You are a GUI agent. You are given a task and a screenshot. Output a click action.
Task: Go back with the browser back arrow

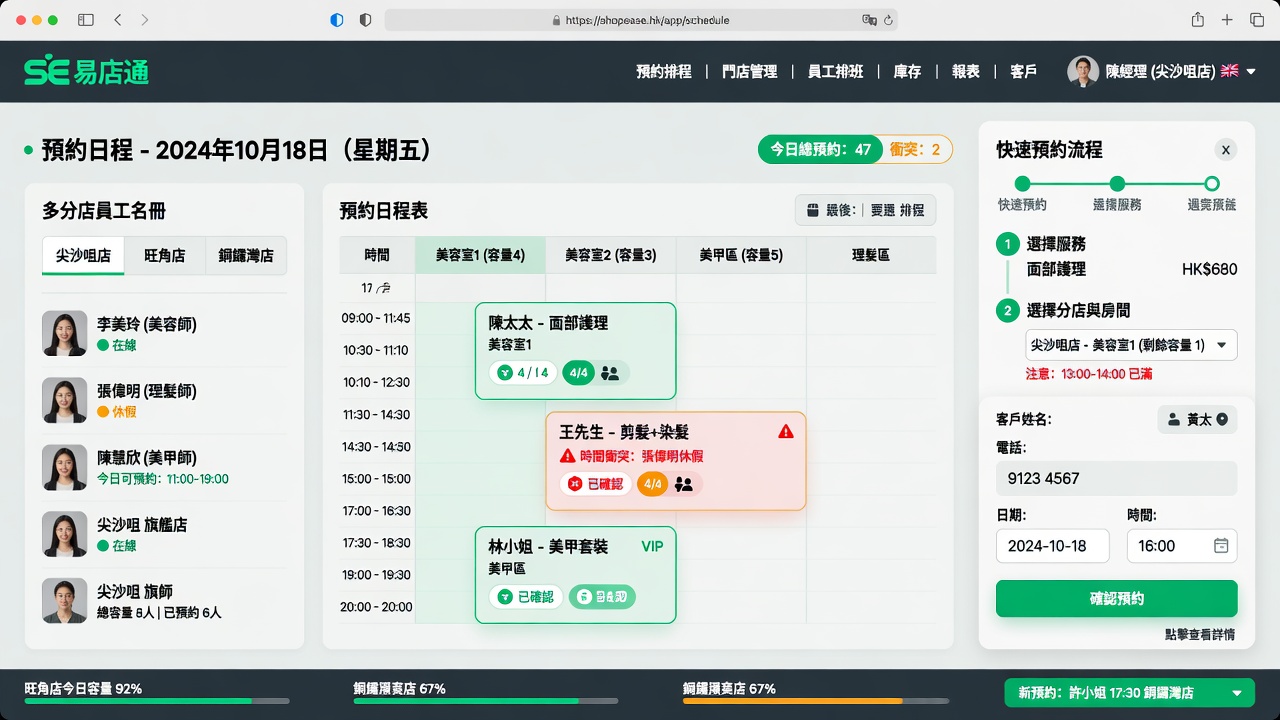click(118, 20)
